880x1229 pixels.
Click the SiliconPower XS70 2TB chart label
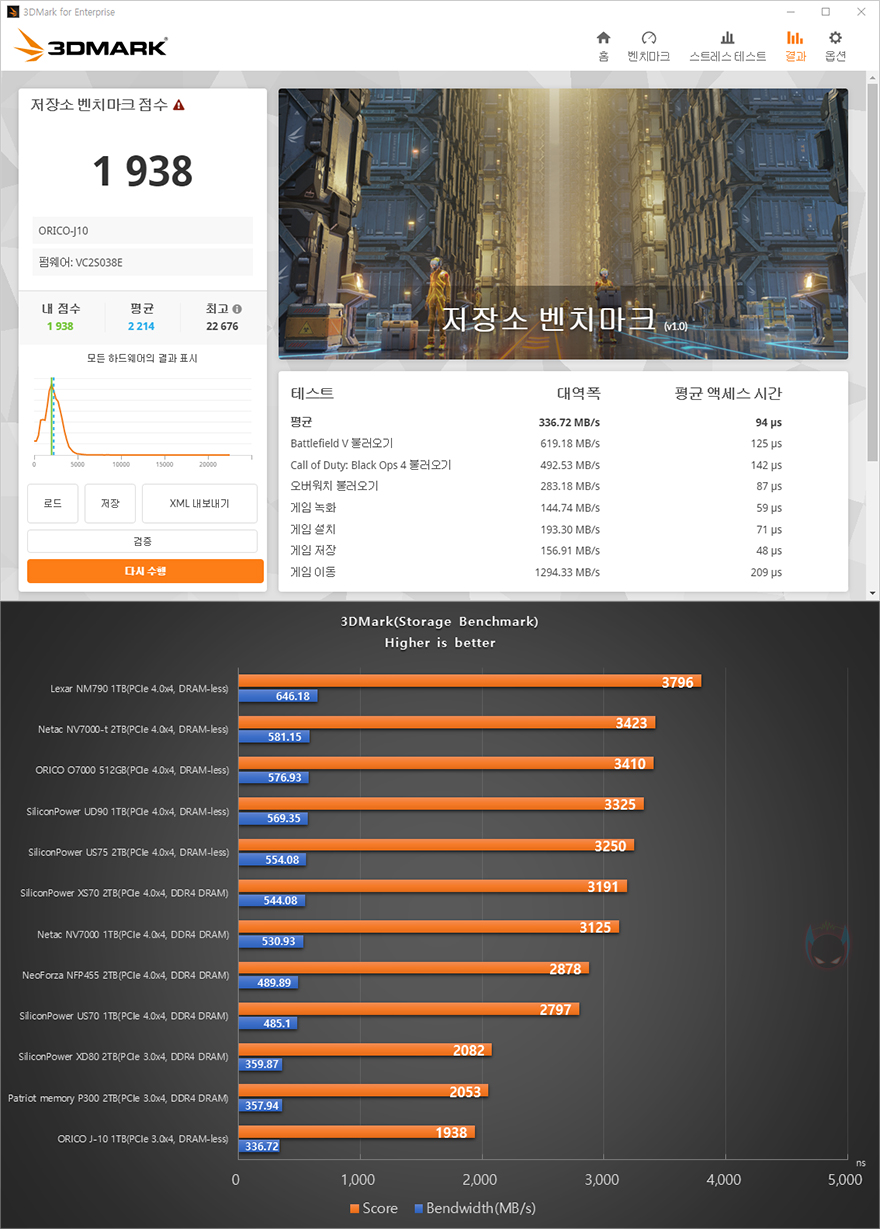tap(125, 892)
